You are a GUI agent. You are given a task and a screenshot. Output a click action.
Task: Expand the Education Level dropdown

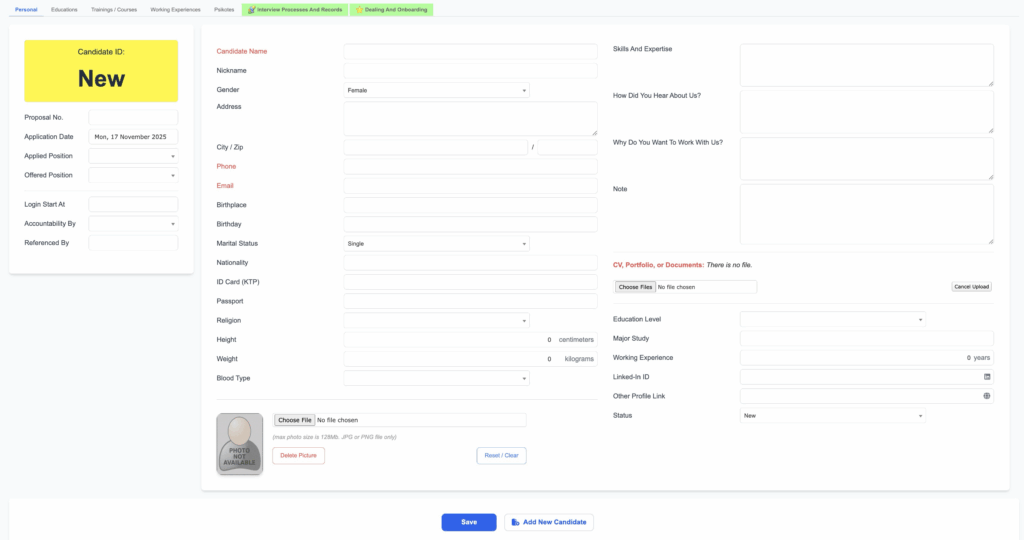832,320
